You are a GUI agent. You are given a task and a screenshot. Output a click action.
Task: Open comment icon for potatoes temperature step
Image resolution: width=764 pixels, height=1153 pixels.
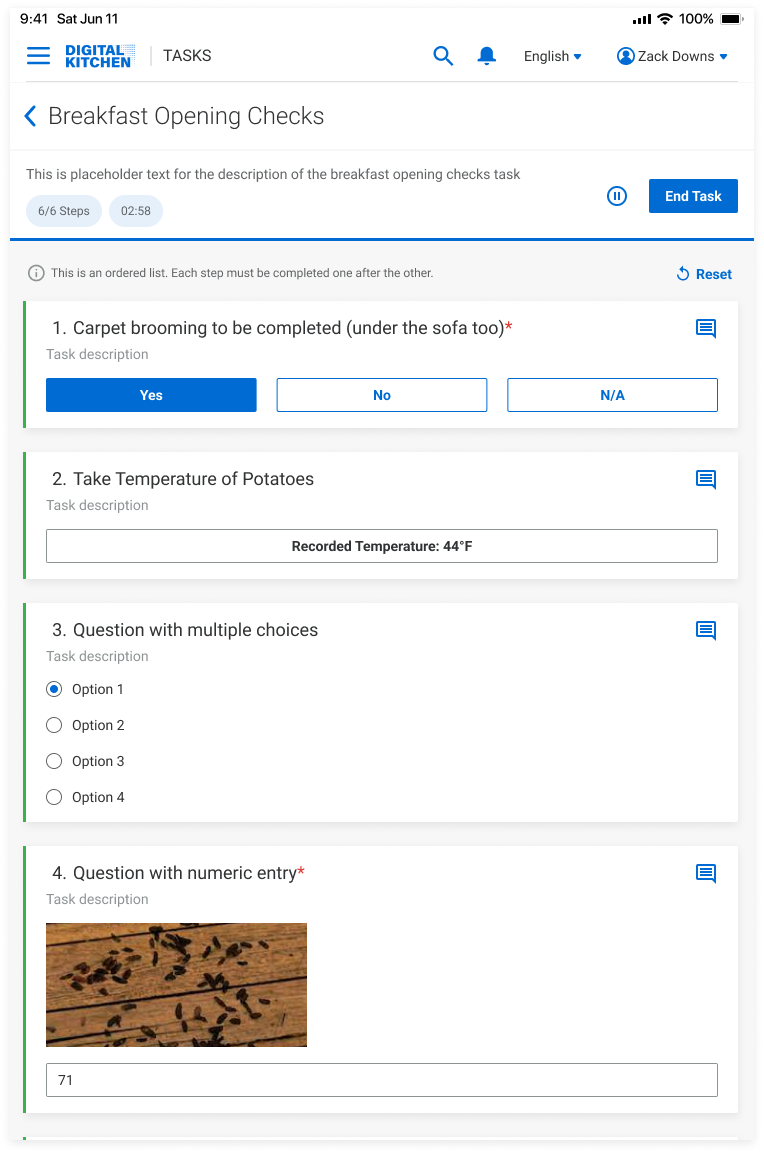click(x=706, y=479)
